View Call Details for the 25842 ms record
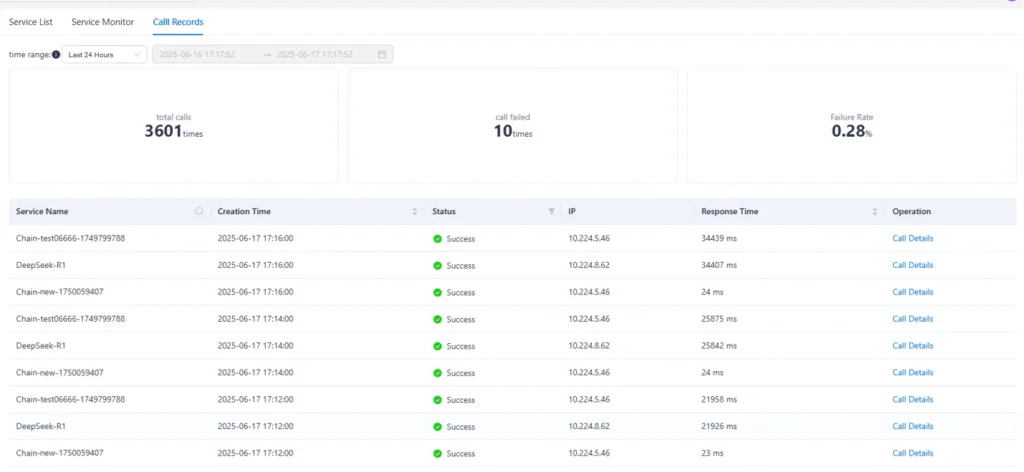 912,346
